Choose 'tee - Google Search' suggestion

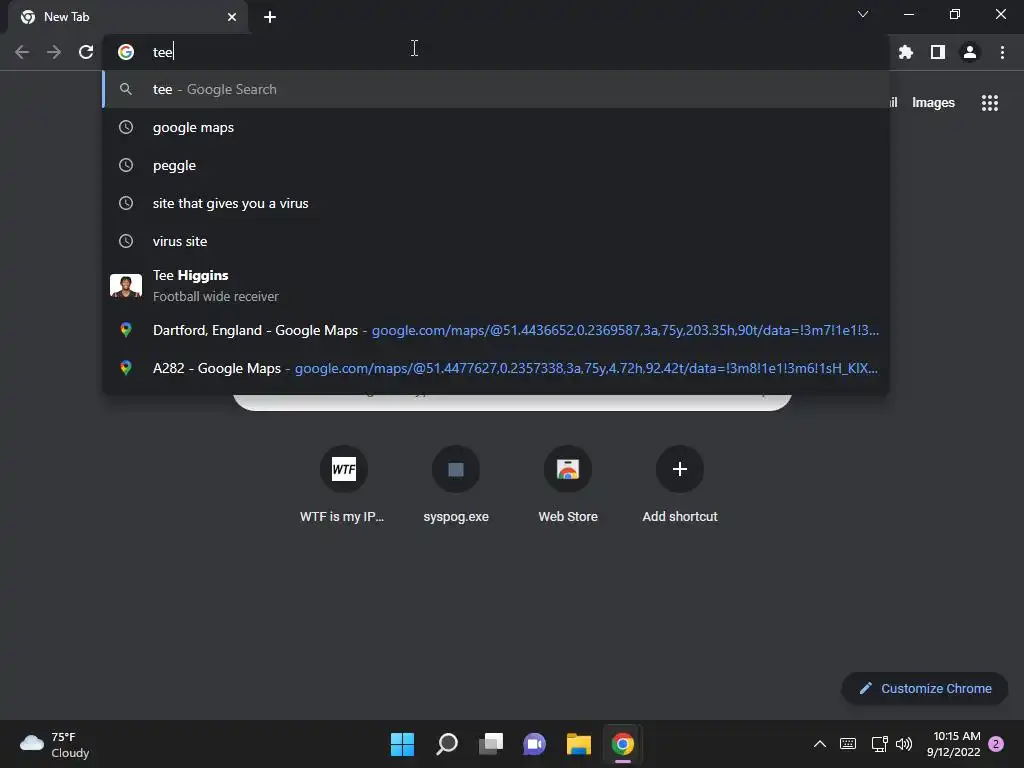[496, 89]
